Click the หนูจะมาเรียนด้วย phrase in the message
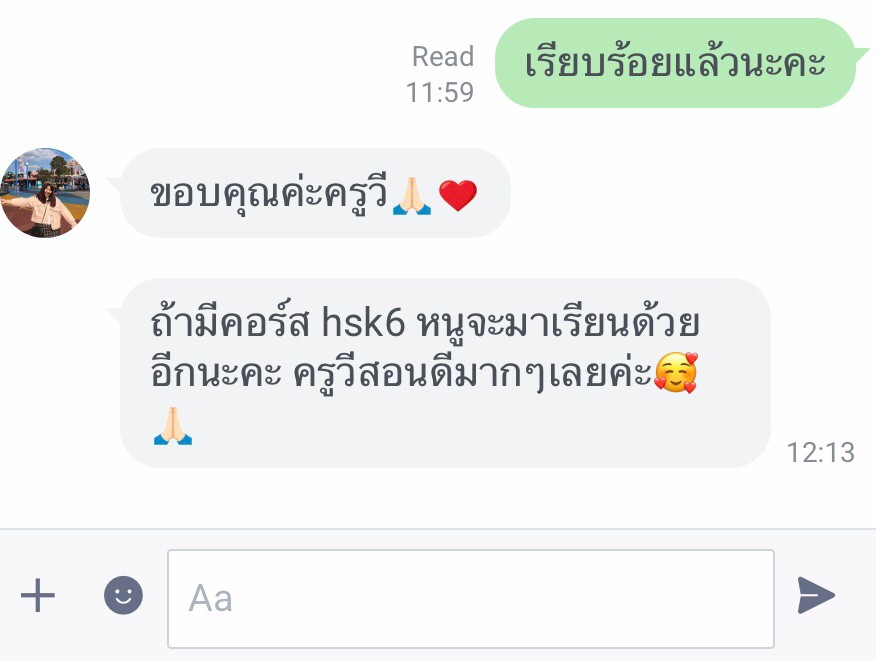Image resolution: width=876 pixels, height=661 pixels. pyautogui.click(x=559, y=322)
